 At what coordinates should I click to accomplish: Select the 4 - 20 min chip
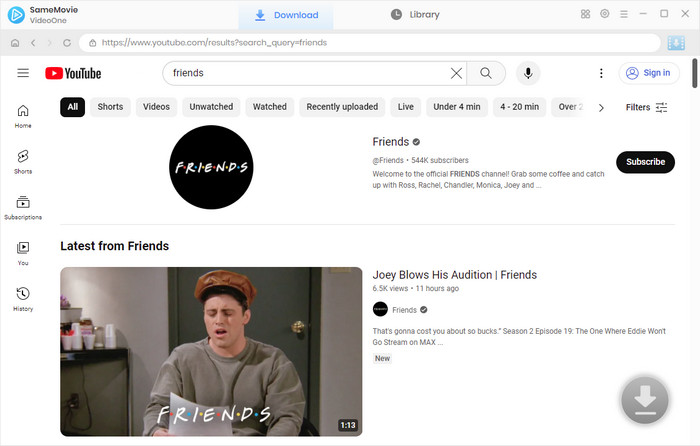(519, 107)
